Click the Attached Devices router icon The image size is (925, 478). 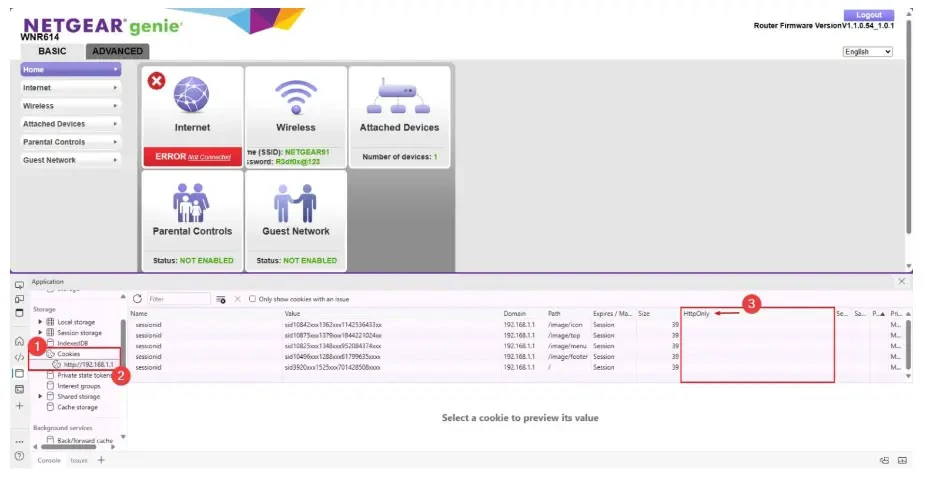pos(399,98)
